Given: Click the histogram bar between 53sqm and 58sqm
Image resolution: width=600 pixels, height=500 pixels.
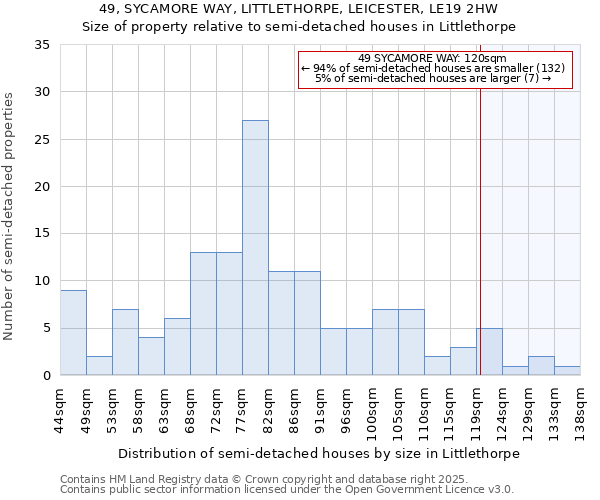Looking at the screenshot, I should click(126, 342).
